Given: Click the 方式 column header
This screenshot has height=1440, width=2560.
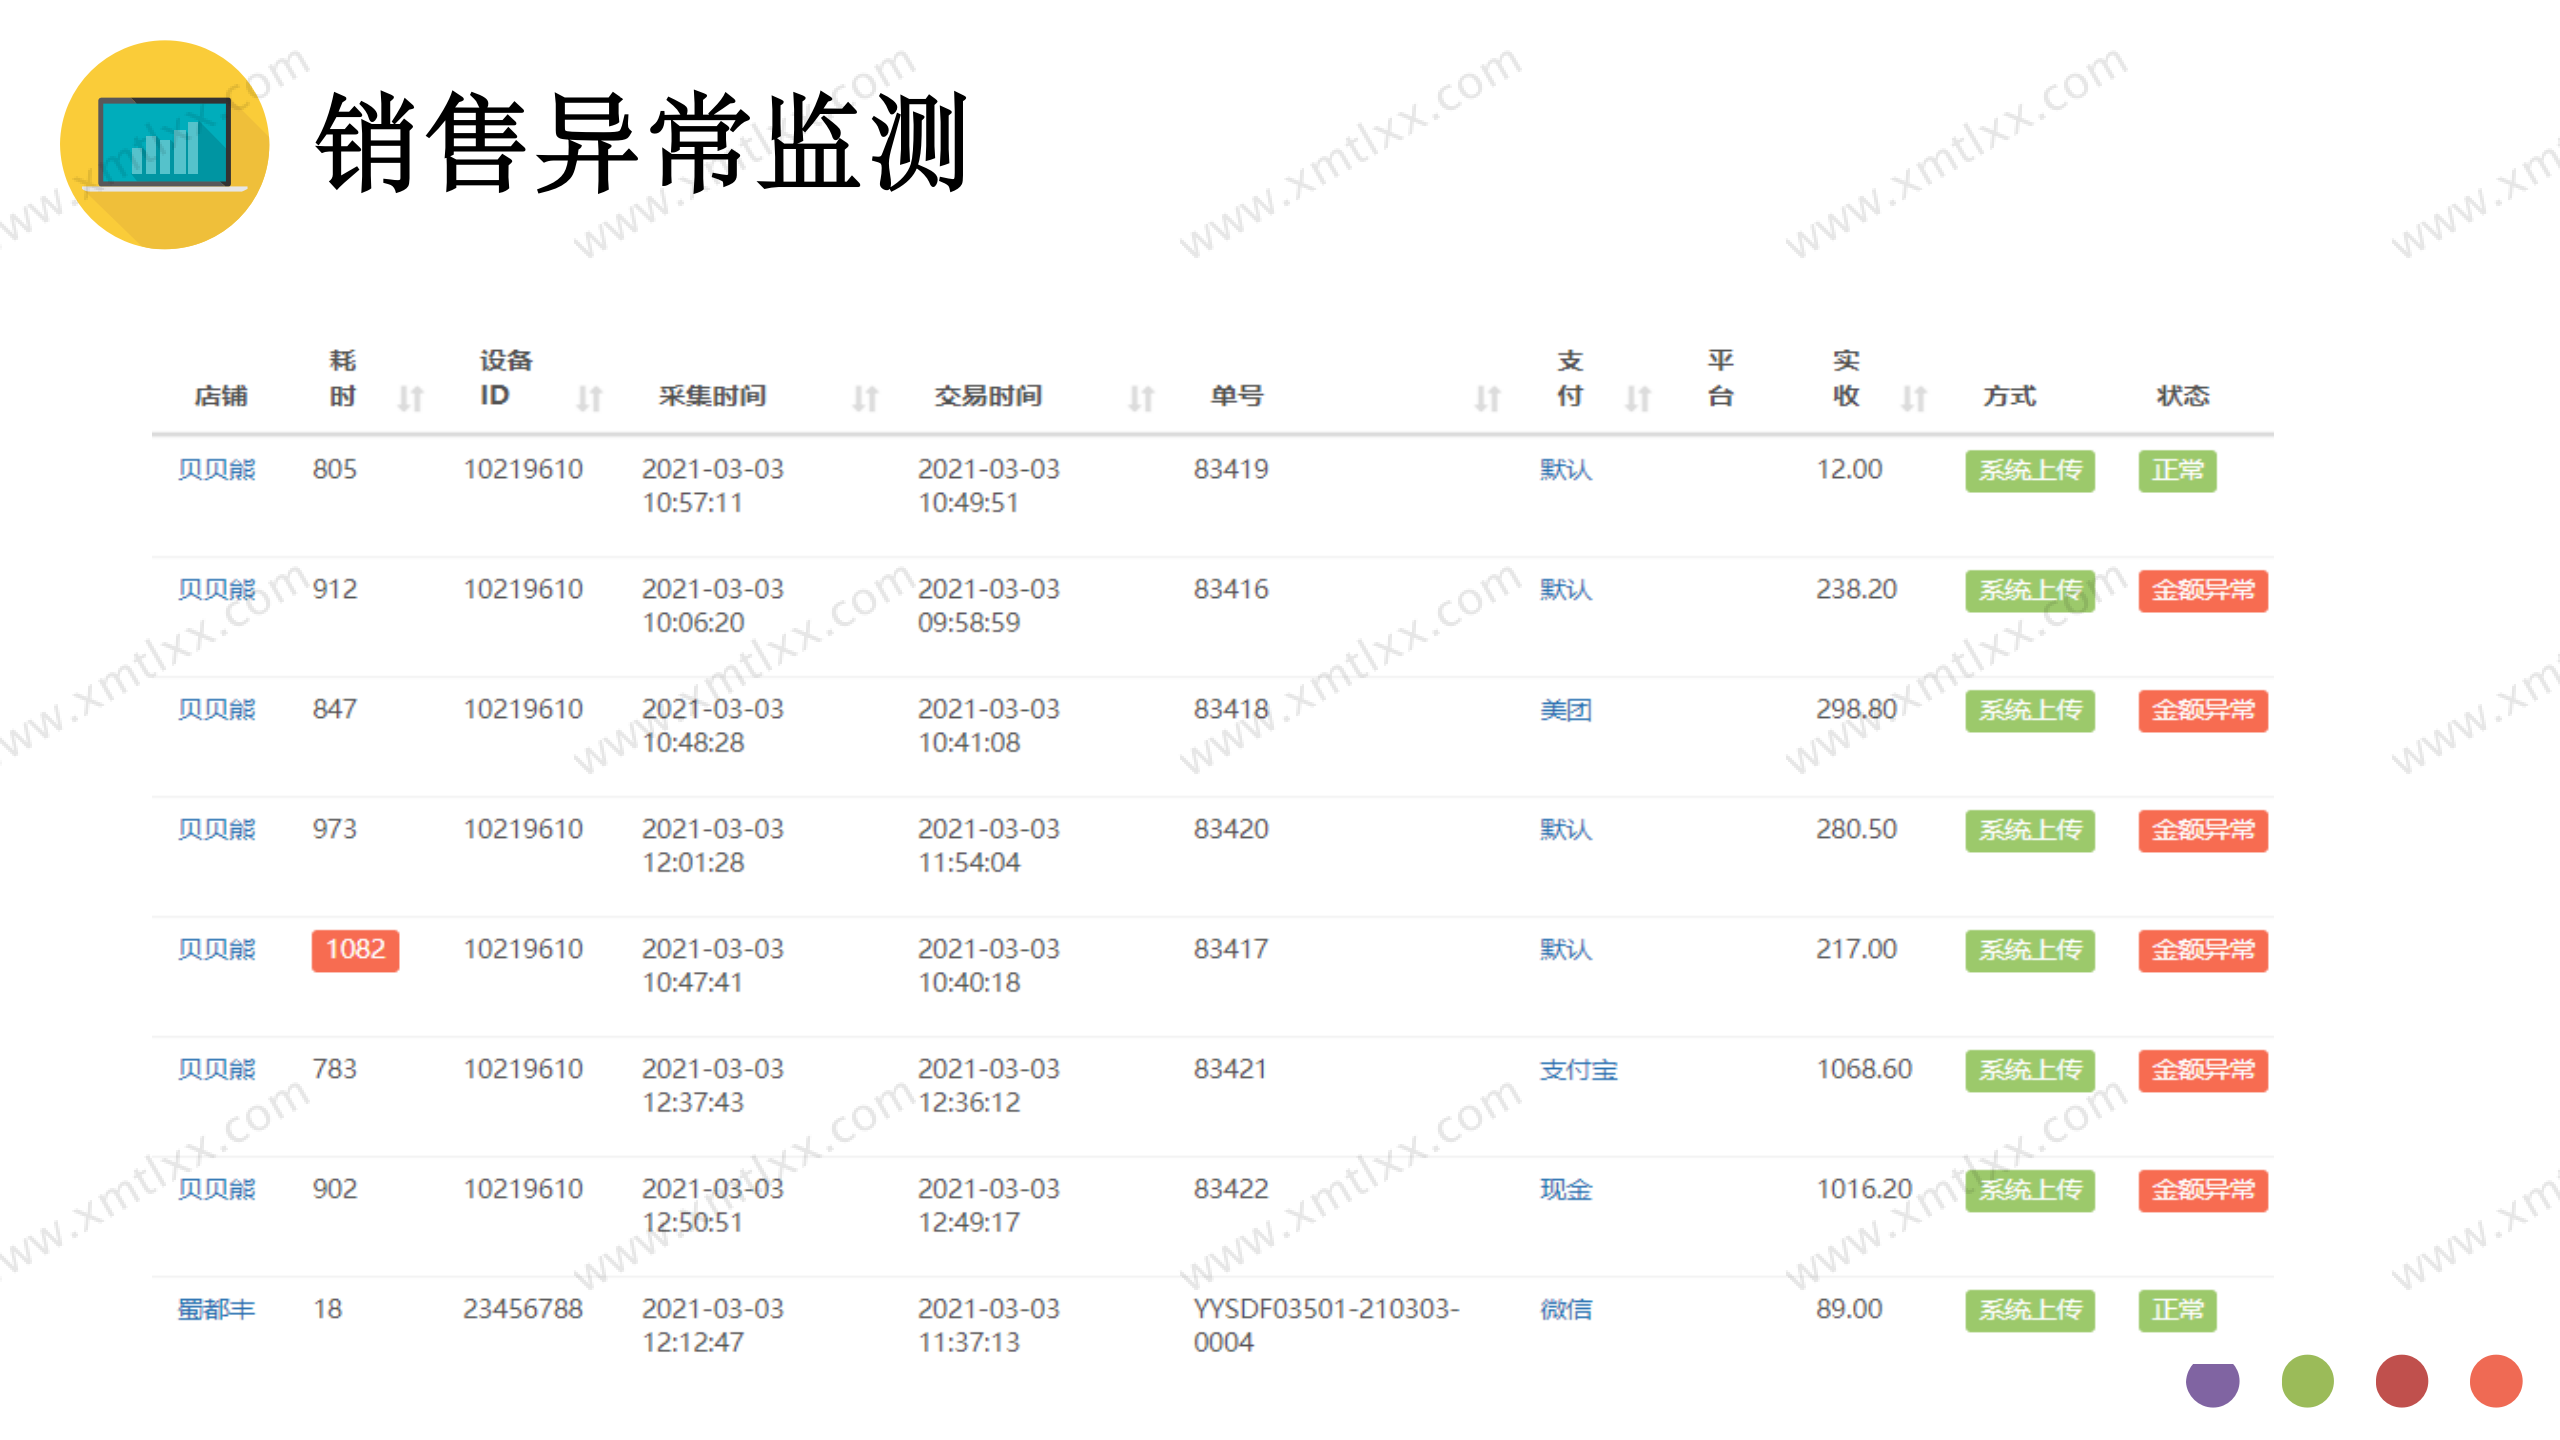Looking at the screenshot, I should pyautogui.click(x=2009, y=396).
